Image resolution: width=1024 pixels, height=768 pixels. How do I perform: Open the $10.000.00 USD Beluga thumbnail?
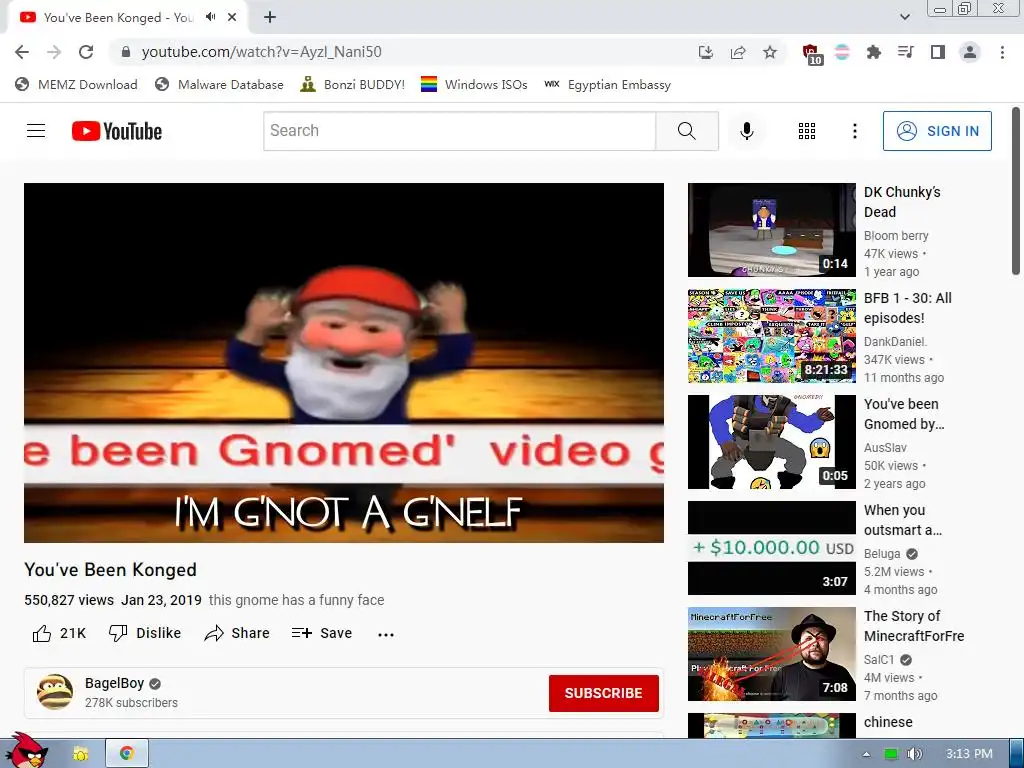click(x=771, y=548)
